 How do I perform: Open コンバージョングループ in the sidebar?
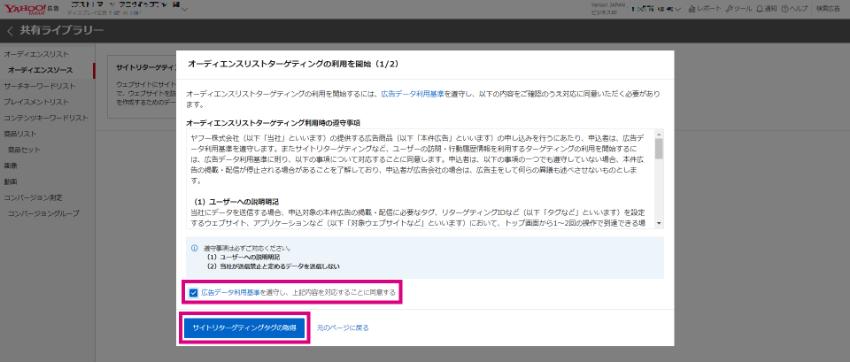(x=43, y=213)
